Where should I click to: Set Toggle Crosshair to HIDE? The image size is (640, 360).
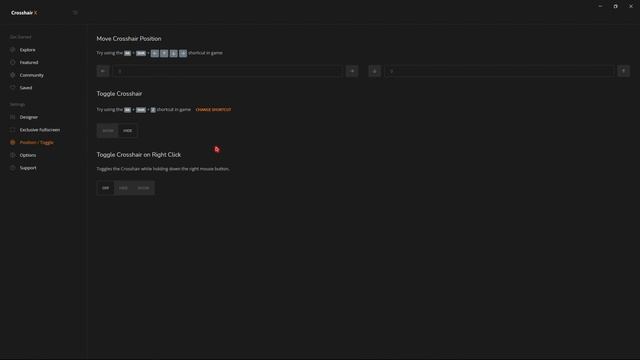click(128, 131)
